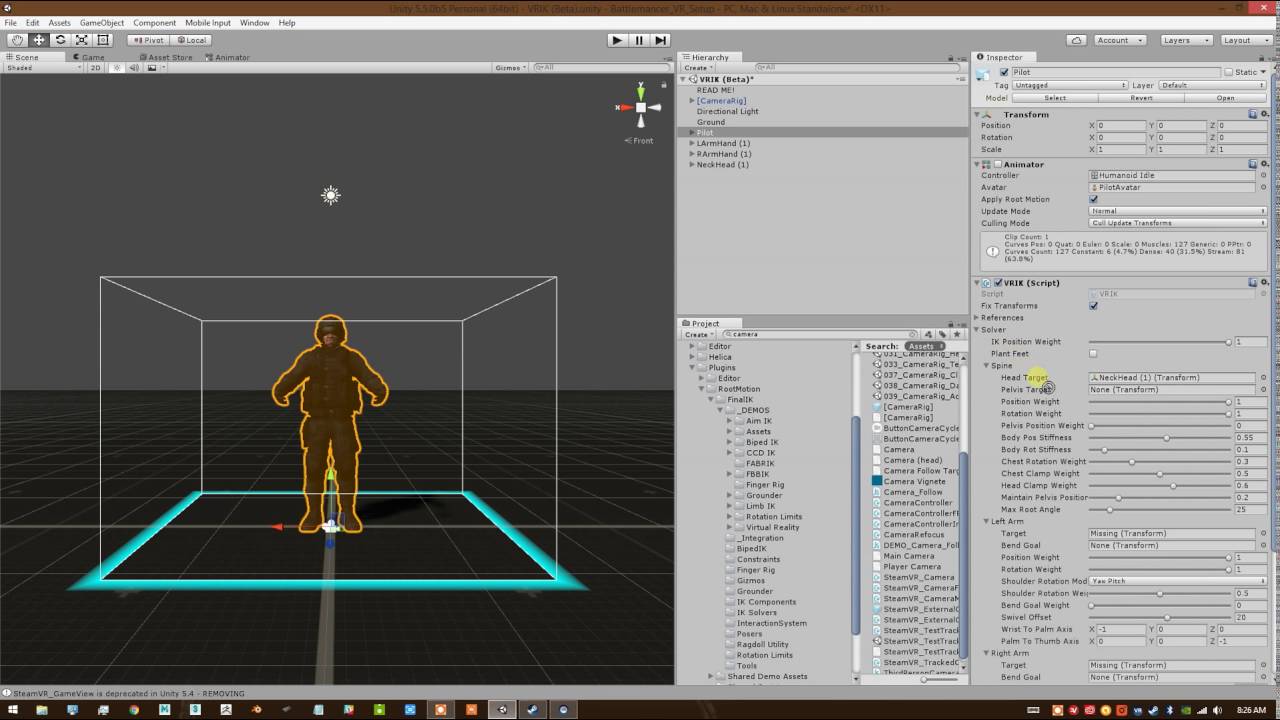Image resolution: width=1280 pixels, height=720 pixels.
Task: Click the Directional Light sun gizmo in scene
Action: click(331, 195)
